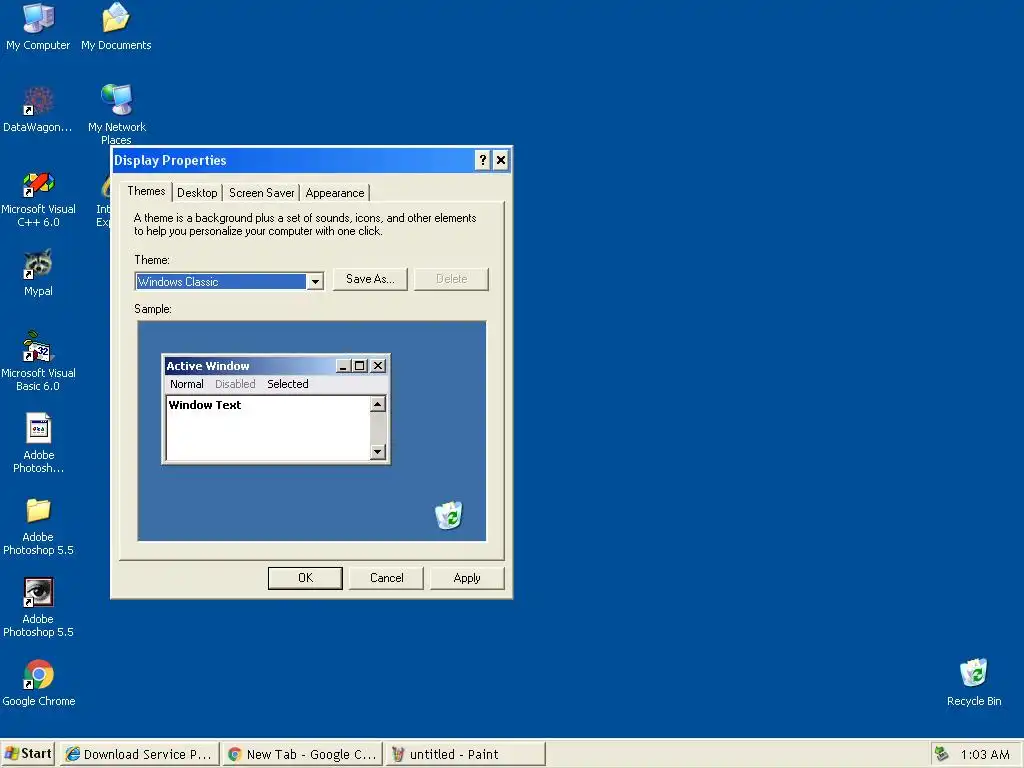Switch to New Tab - Google Chrome taskbar item
This screenshot has width=1024, height=768.
pyautogui.click(x=302, y=754)
